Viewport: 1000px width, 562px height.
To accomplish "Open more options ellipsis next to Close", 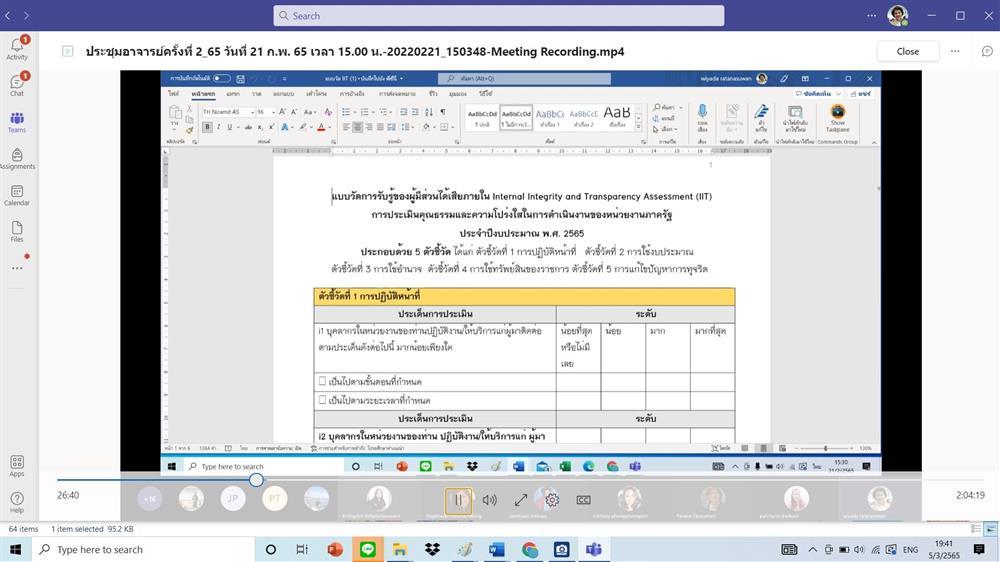I will point(955,51).
